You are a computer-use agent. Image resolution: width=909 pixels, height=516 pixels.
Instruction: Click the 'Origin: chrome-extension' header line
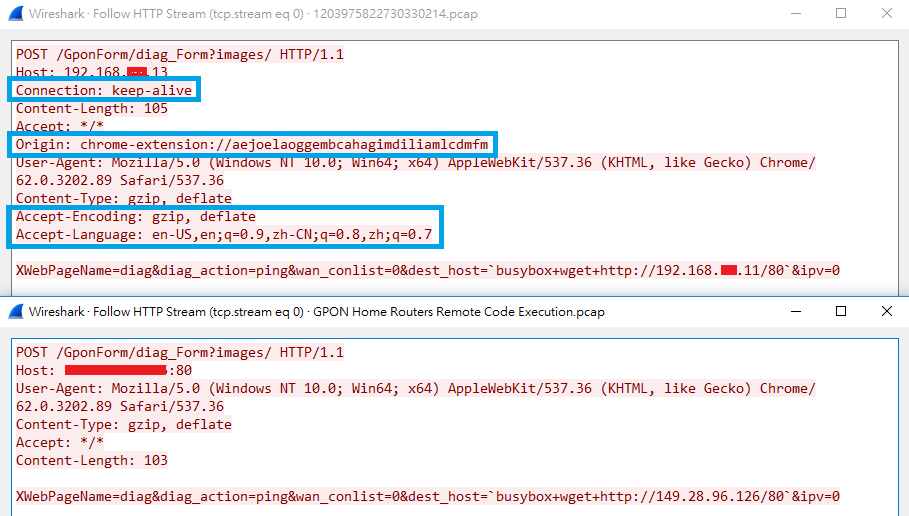point(252,144)
